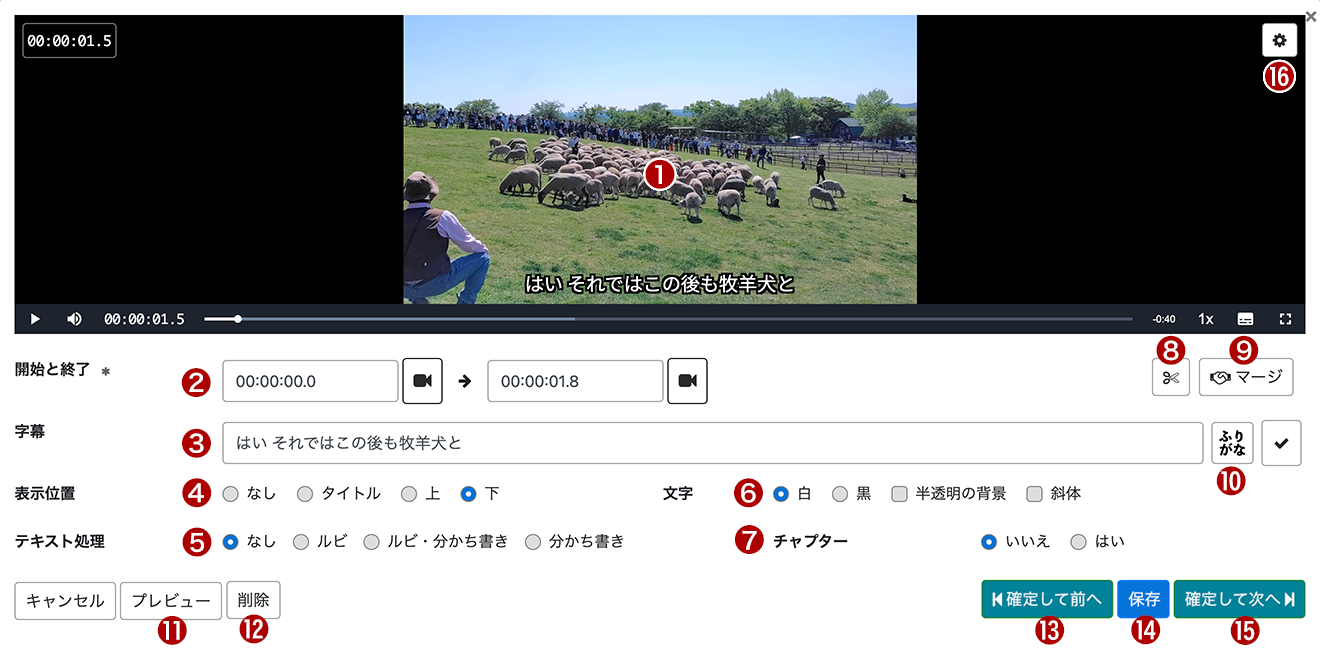
Task: Enable the 半透明の背景 checkbox
Action: tap(898, 493)
